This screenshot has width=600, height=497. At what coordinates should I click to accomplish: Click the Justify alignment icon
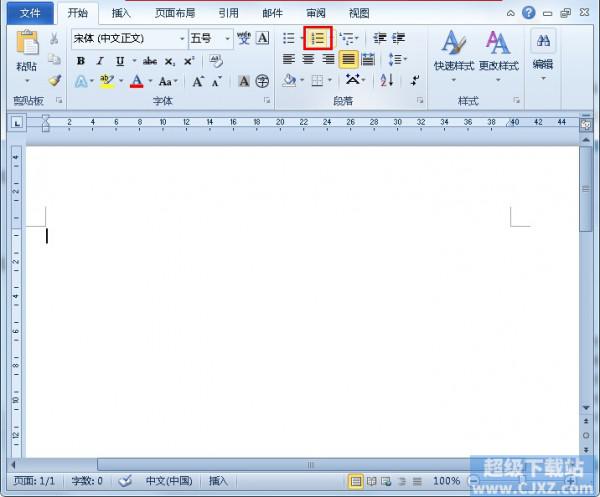pyautogui.click(x=348, y=59)
